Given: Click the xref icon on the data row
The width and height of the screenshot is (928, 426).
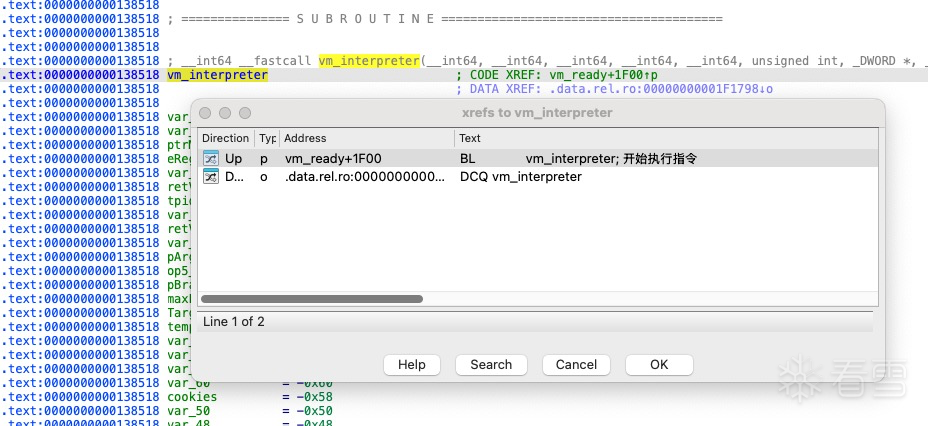Looking at the screenshot, I should pos(210,176).
